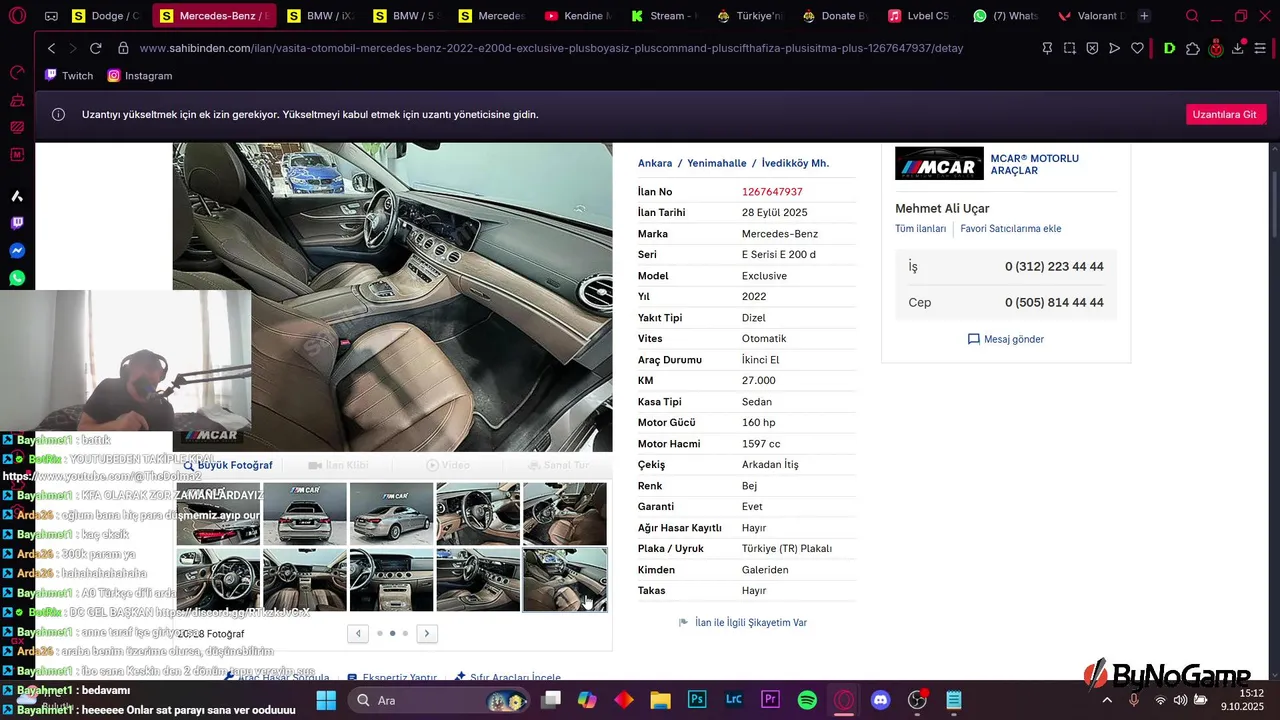Open the site security padlock info

point(123,48)
